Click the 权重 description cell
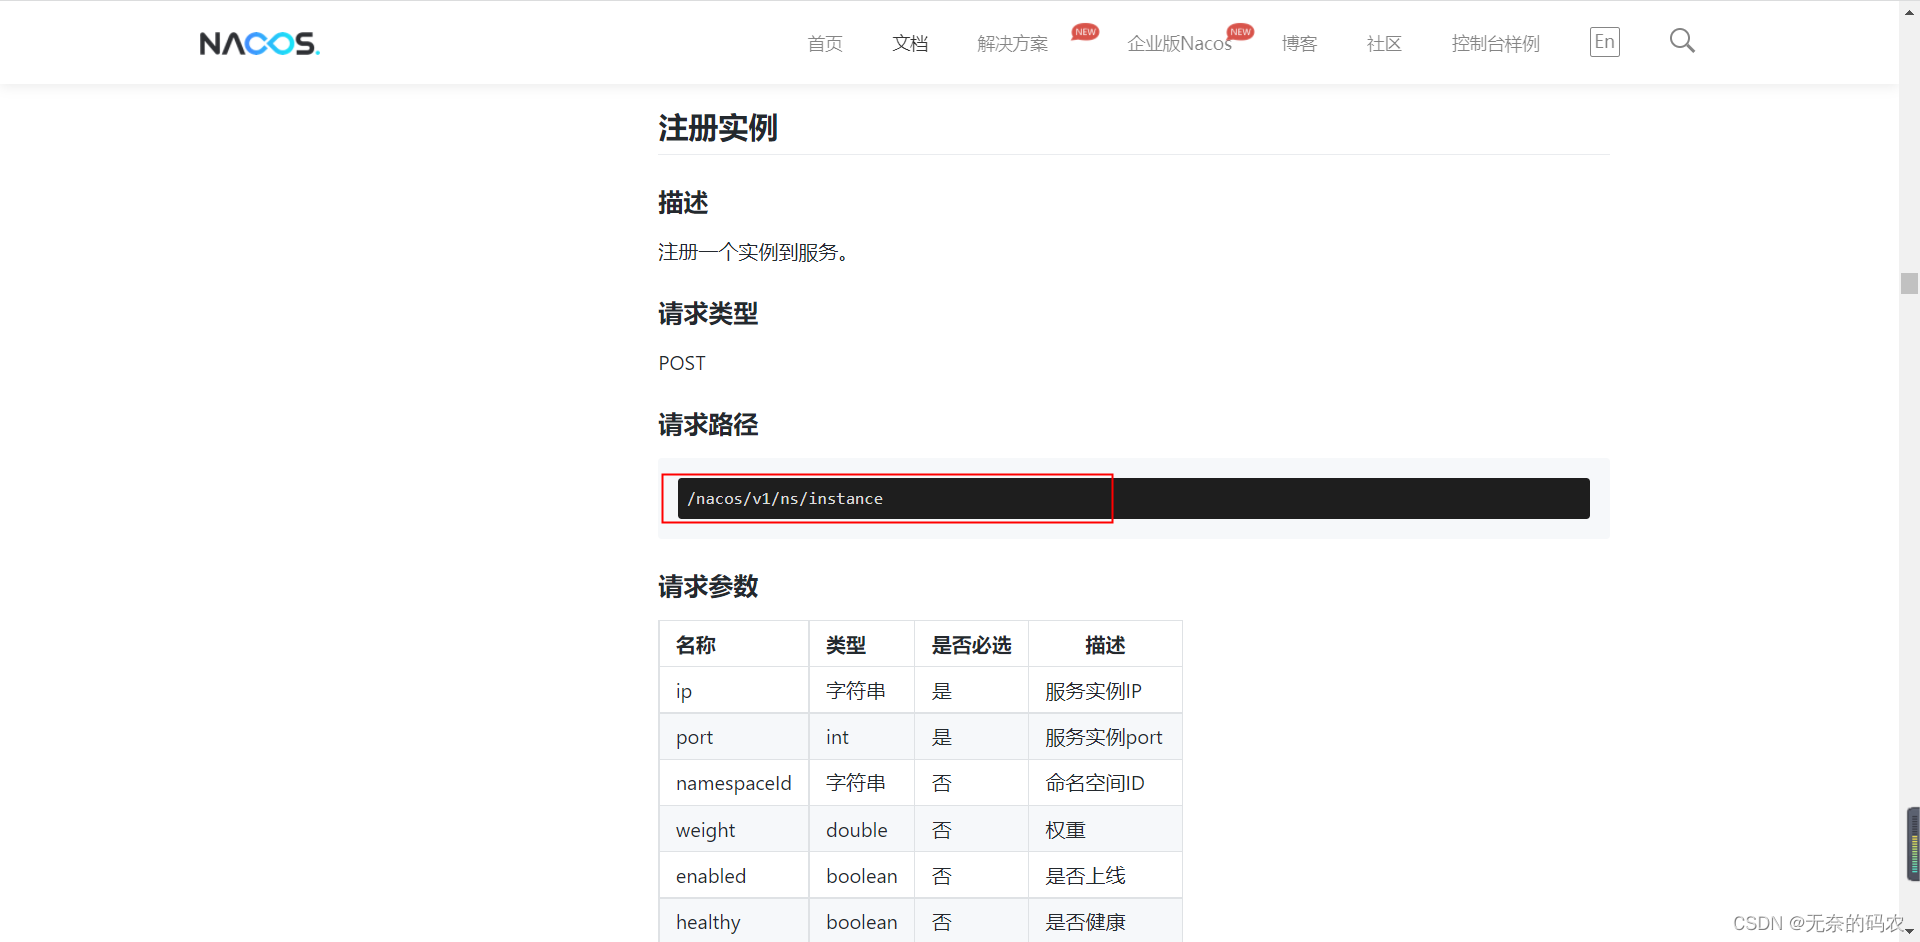 coord(1105,830)
